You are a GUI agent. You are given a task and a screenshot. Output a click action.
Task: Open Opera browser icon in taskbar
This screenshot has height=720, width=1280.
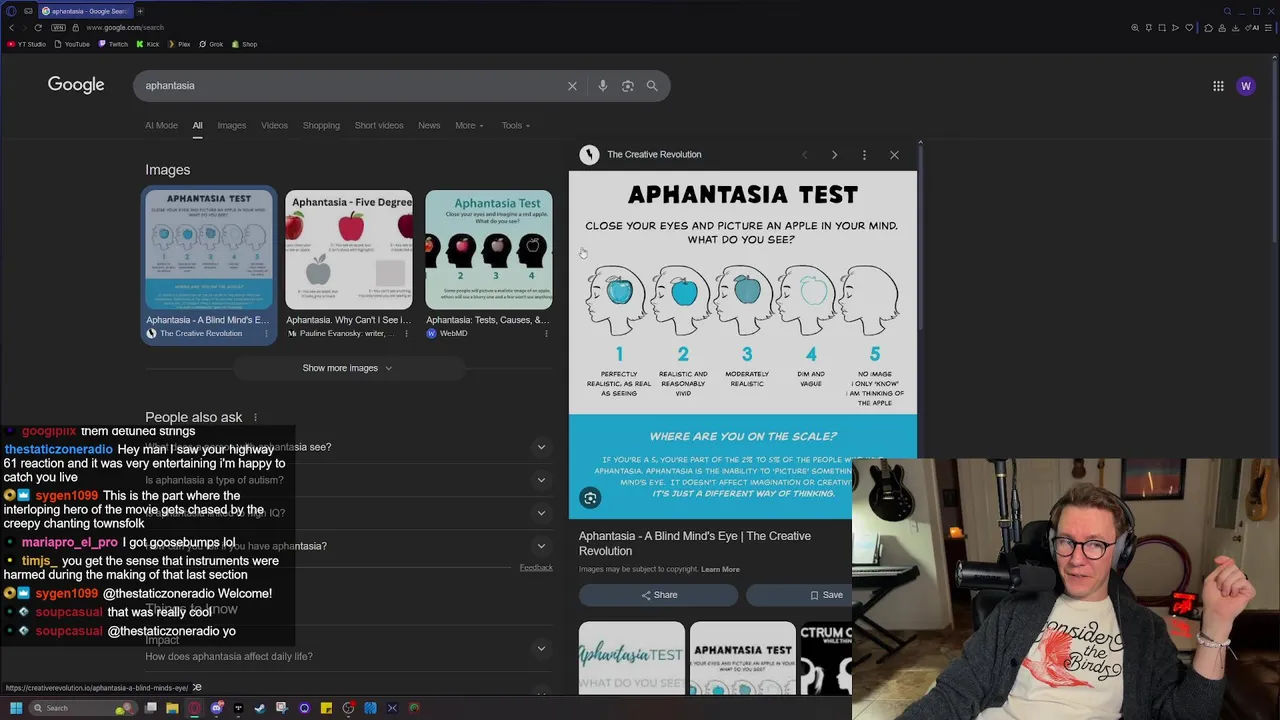coord(194,708)
